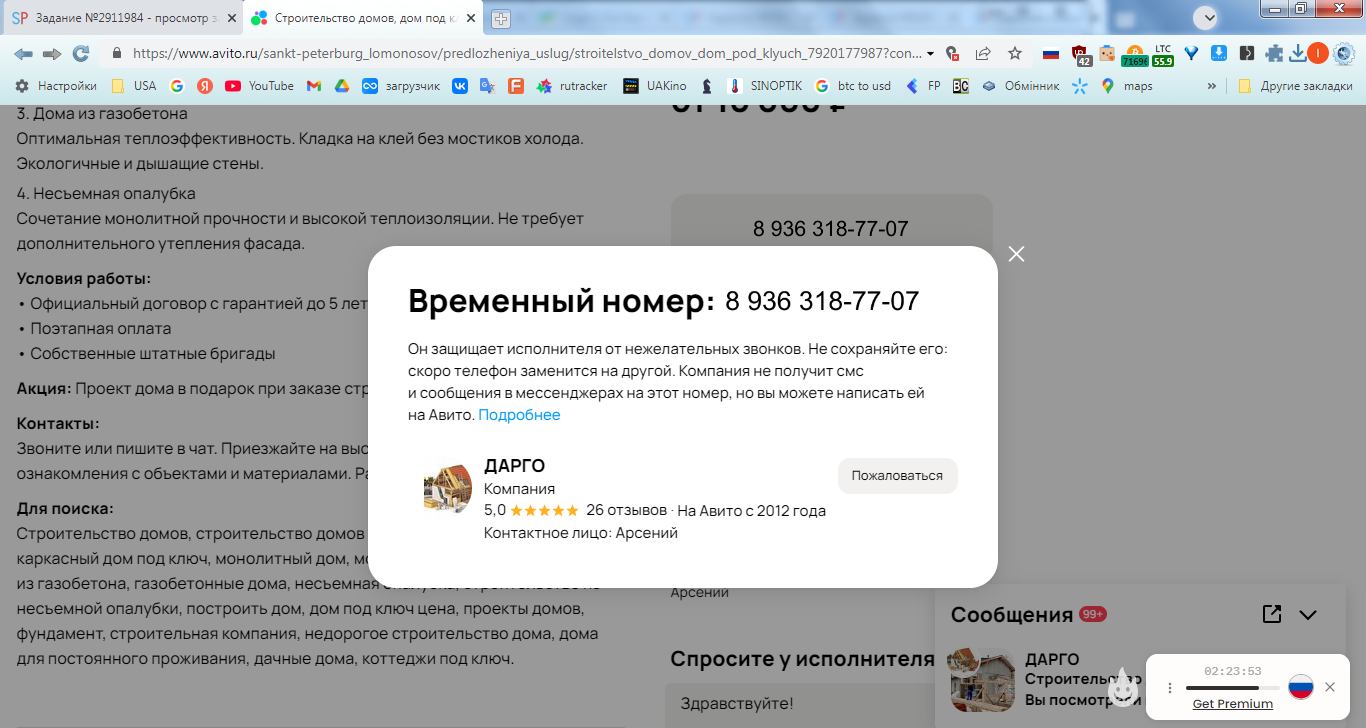
Task: Open the загрузчик bookmark
Action: point(401,86)
